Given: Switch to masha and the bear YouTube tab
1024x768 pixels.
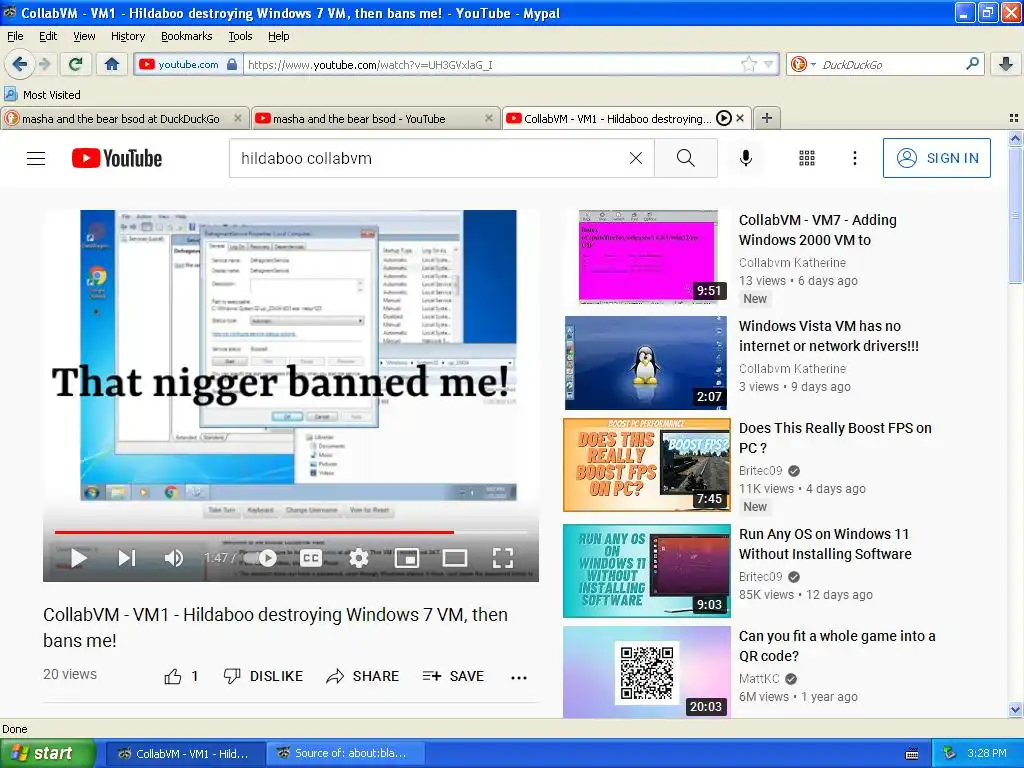Looking at the screenshot, I should [359, 118].
